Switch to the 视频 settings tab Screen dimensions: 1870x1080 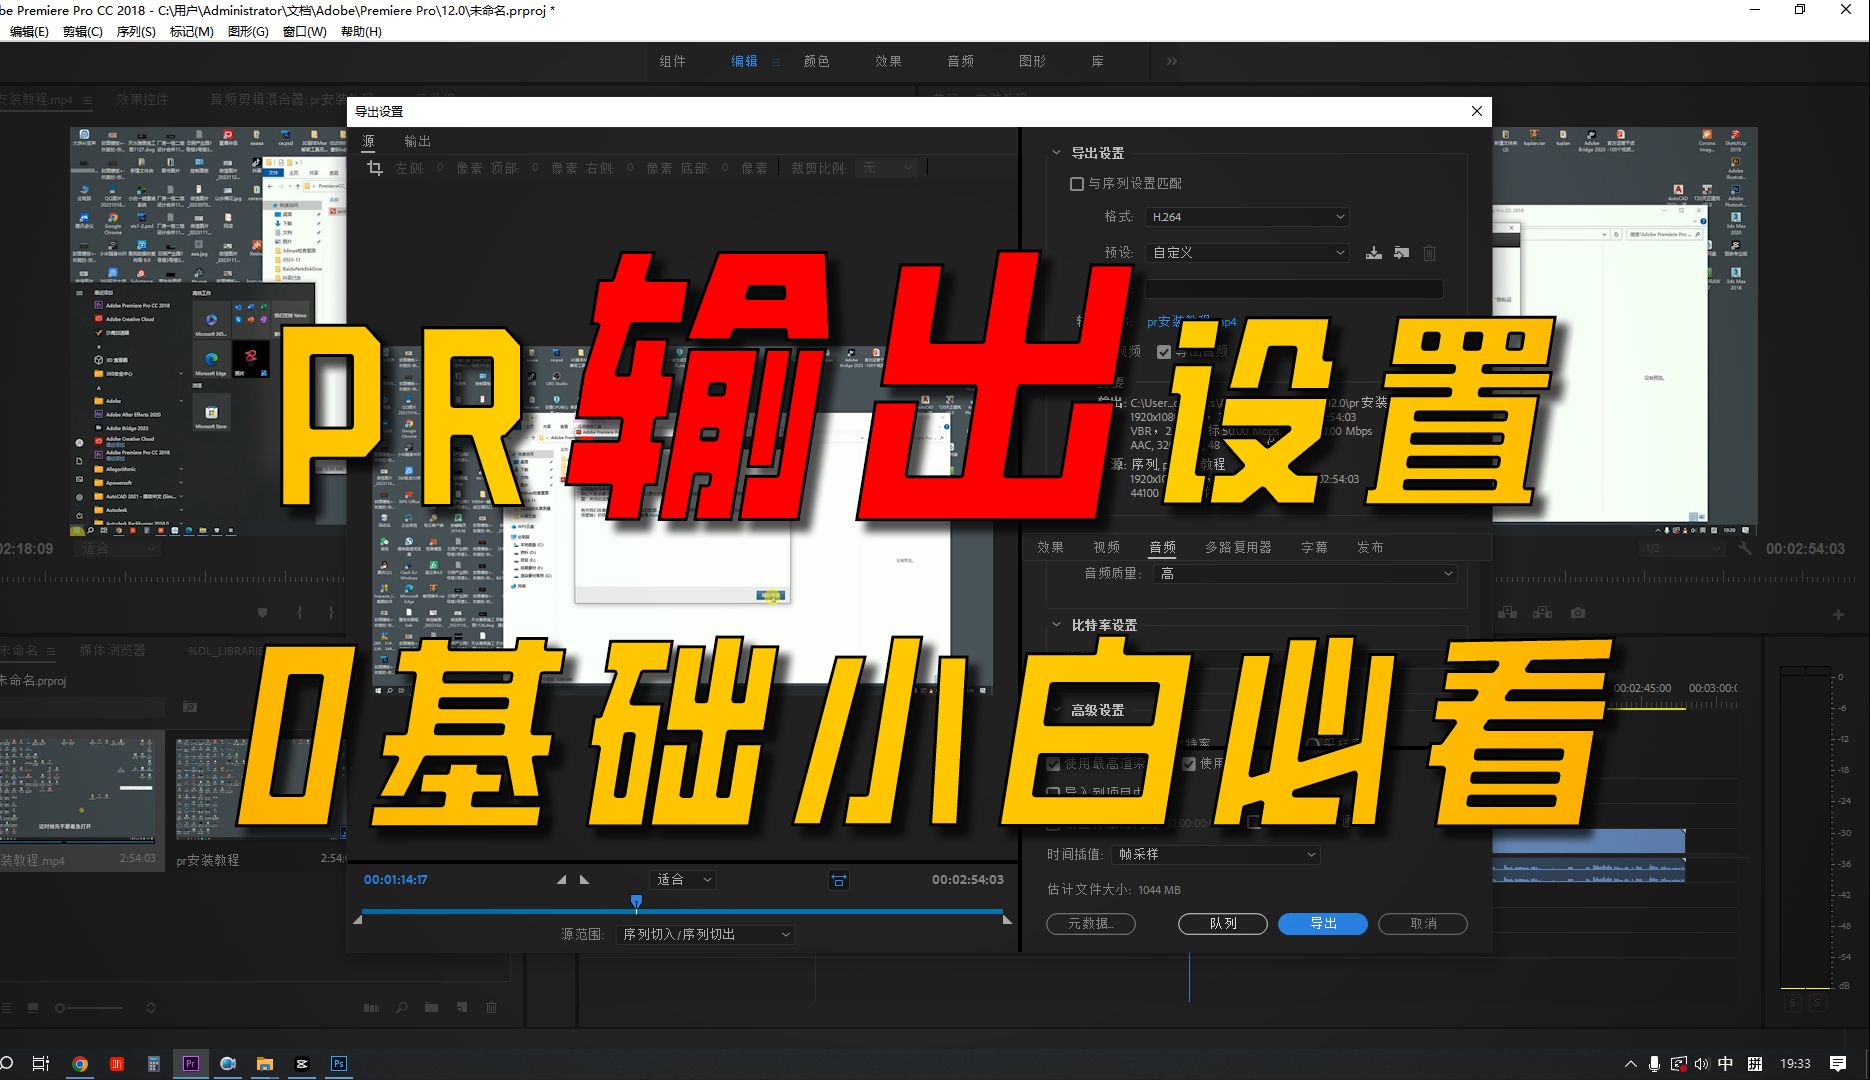[1106, 548]
